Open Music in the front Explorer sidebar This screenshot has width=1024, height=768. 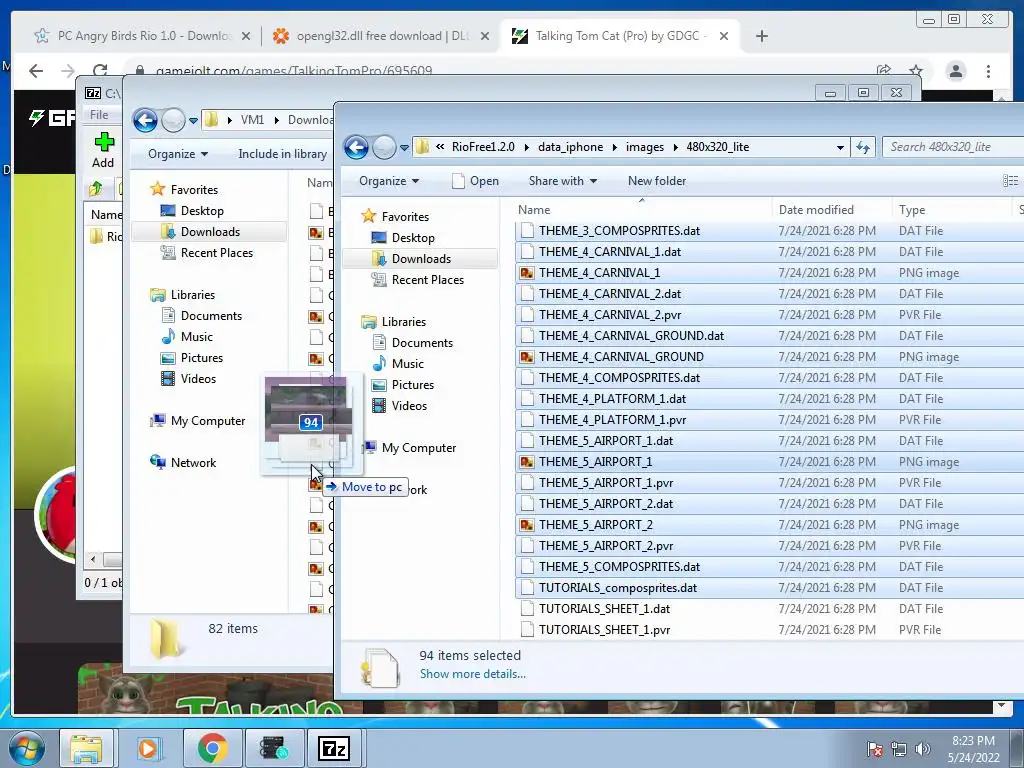(x=408, y=364)
